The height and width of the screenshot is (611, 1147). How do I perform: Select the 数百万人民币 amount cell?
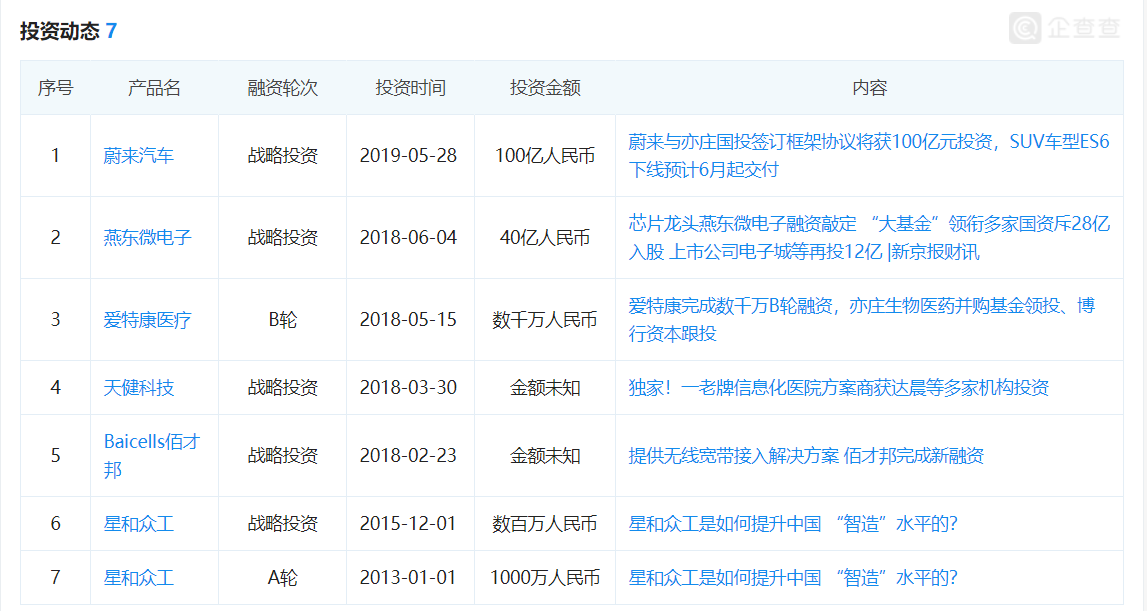[545, 524]
